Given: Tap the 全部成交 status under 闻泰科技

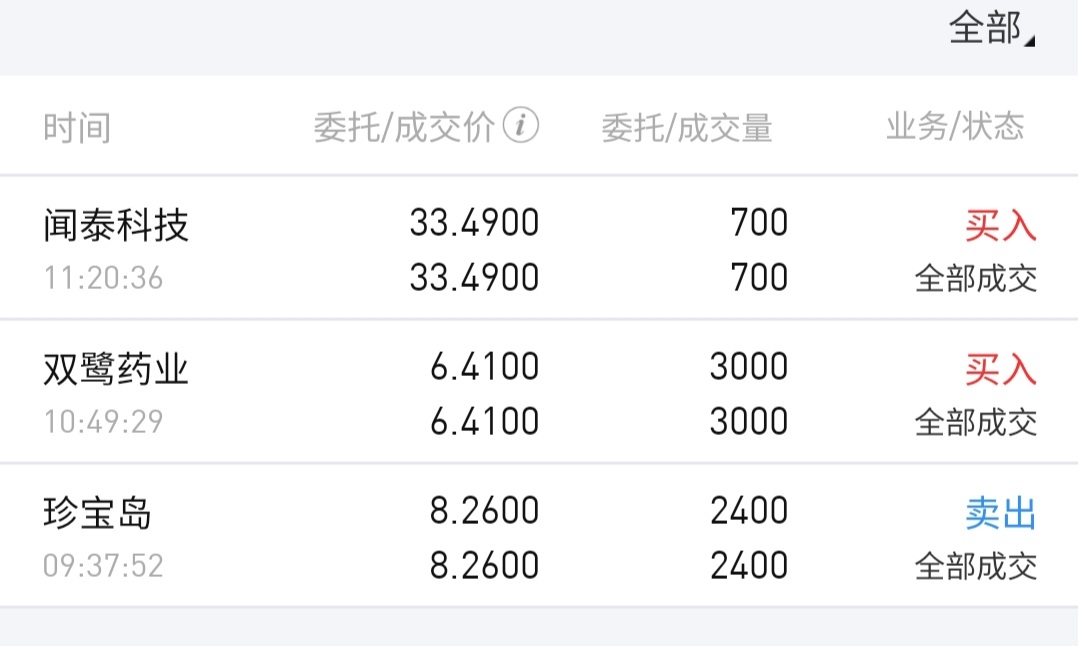Looking at the screenshot, I should [x=976, y=278].
